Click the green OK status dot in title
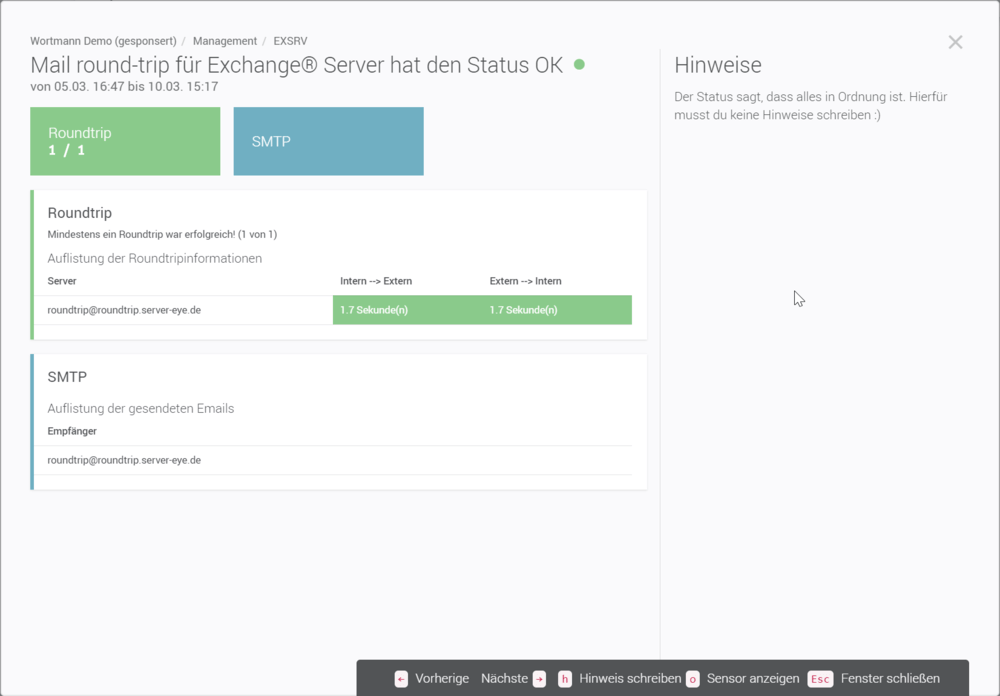Image resolution: width=1000 pixels, height=696 pixels. [x=579, y=65]
